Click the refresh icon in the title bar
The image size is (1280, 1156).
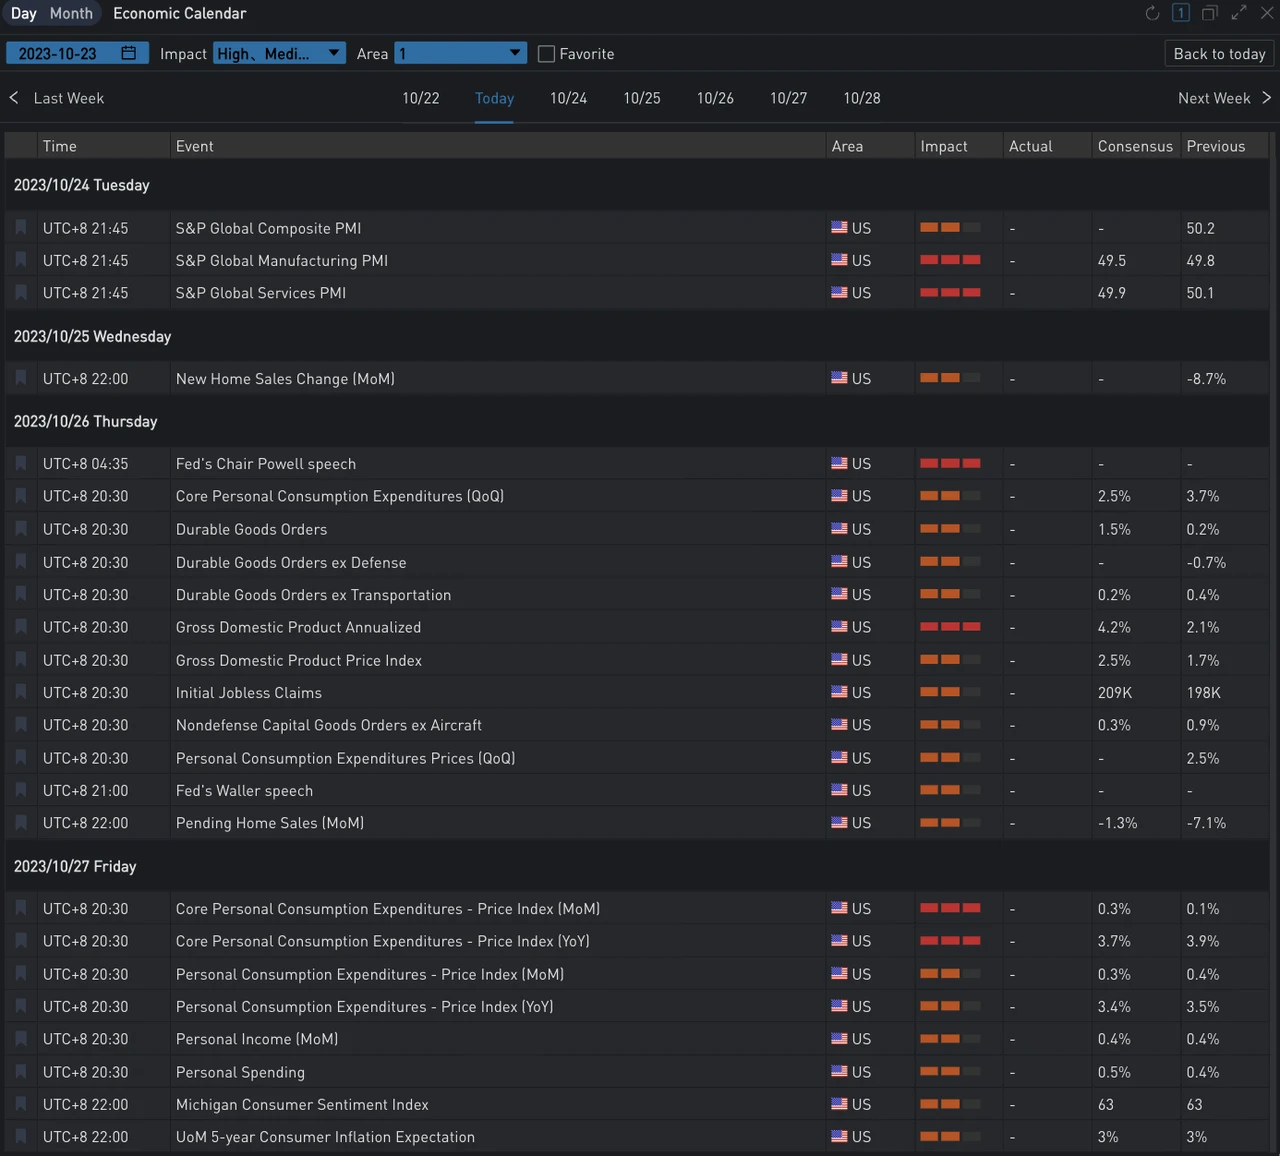[x=1152, y=13]
